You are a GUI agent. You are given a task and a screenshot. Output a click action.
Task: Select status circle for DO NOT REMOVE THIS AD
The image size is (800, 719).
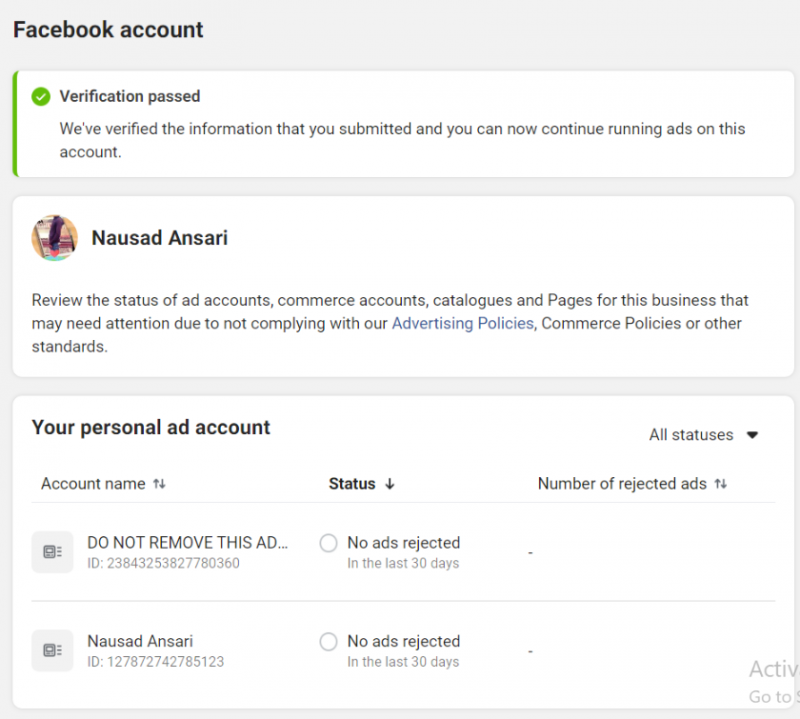coord(328,543)
